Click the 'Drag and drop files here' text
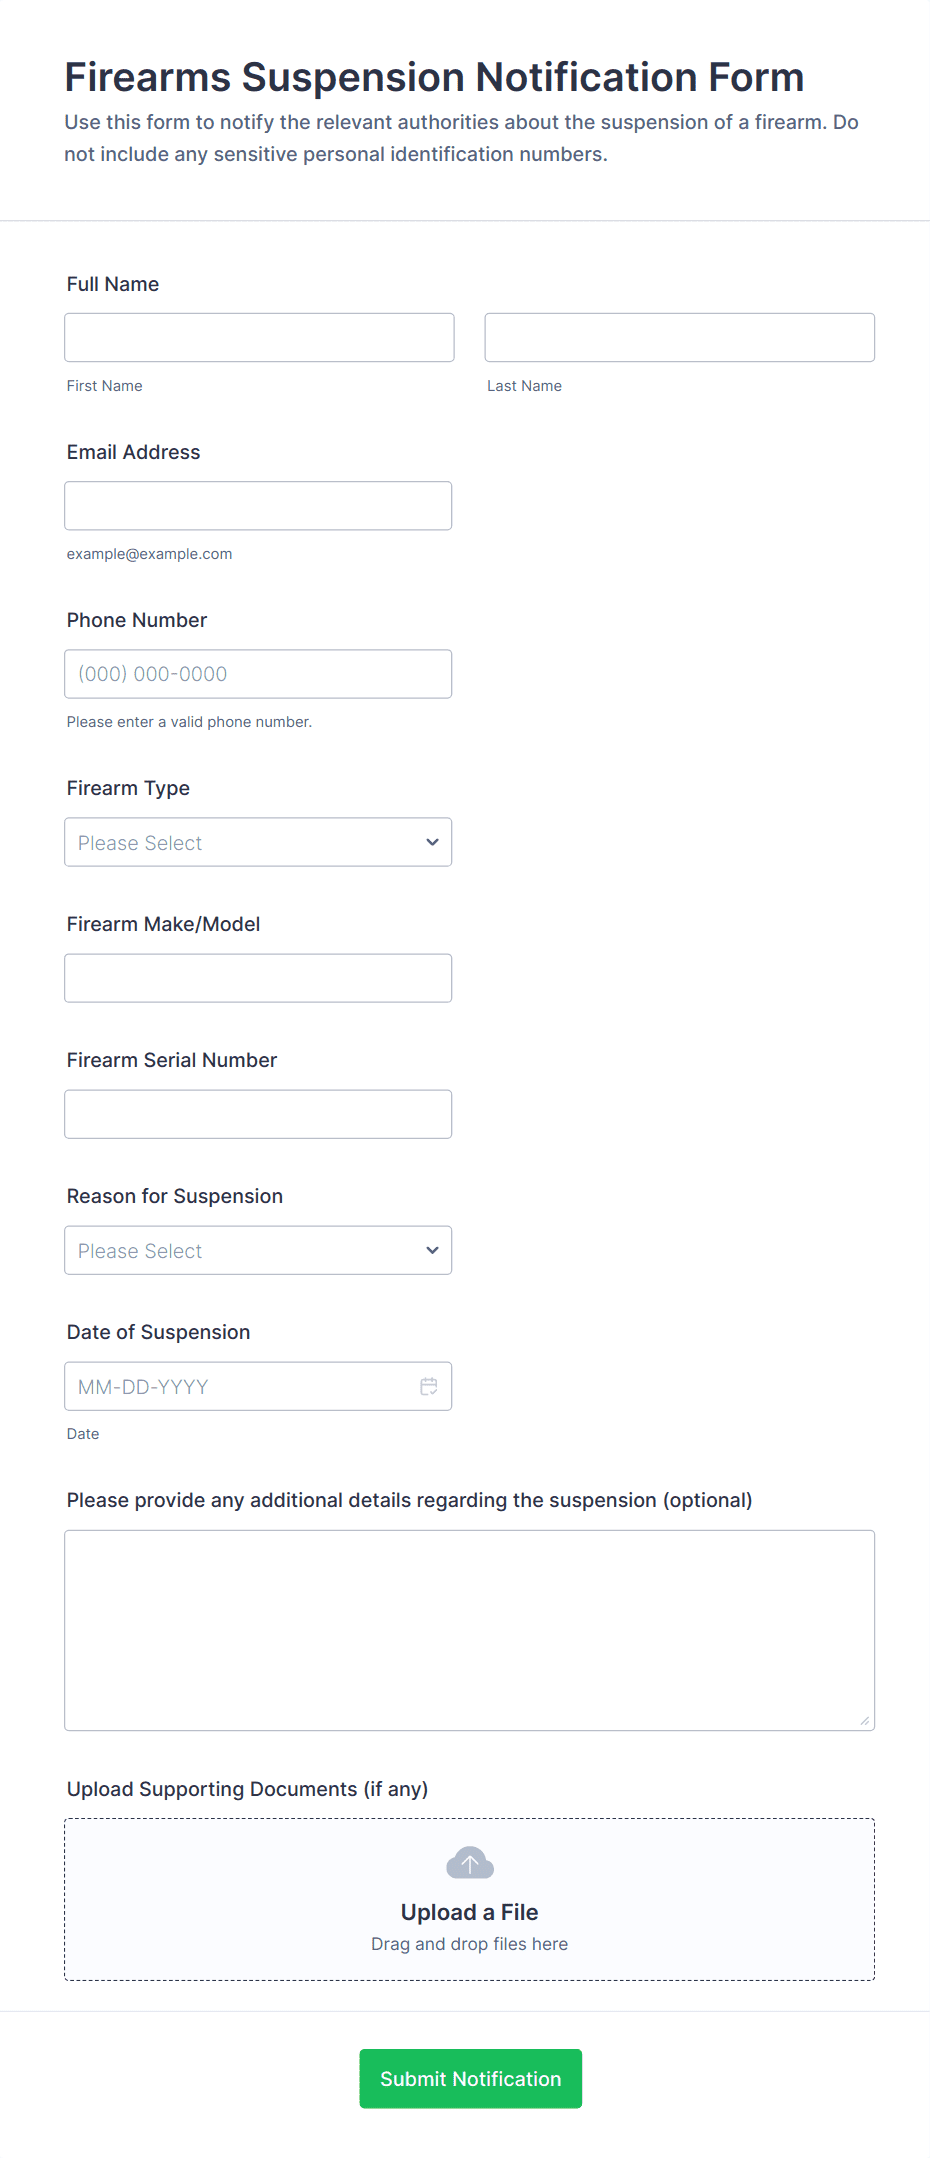The width and height of the screenshot is (930, 2158). coord(469,1944)
